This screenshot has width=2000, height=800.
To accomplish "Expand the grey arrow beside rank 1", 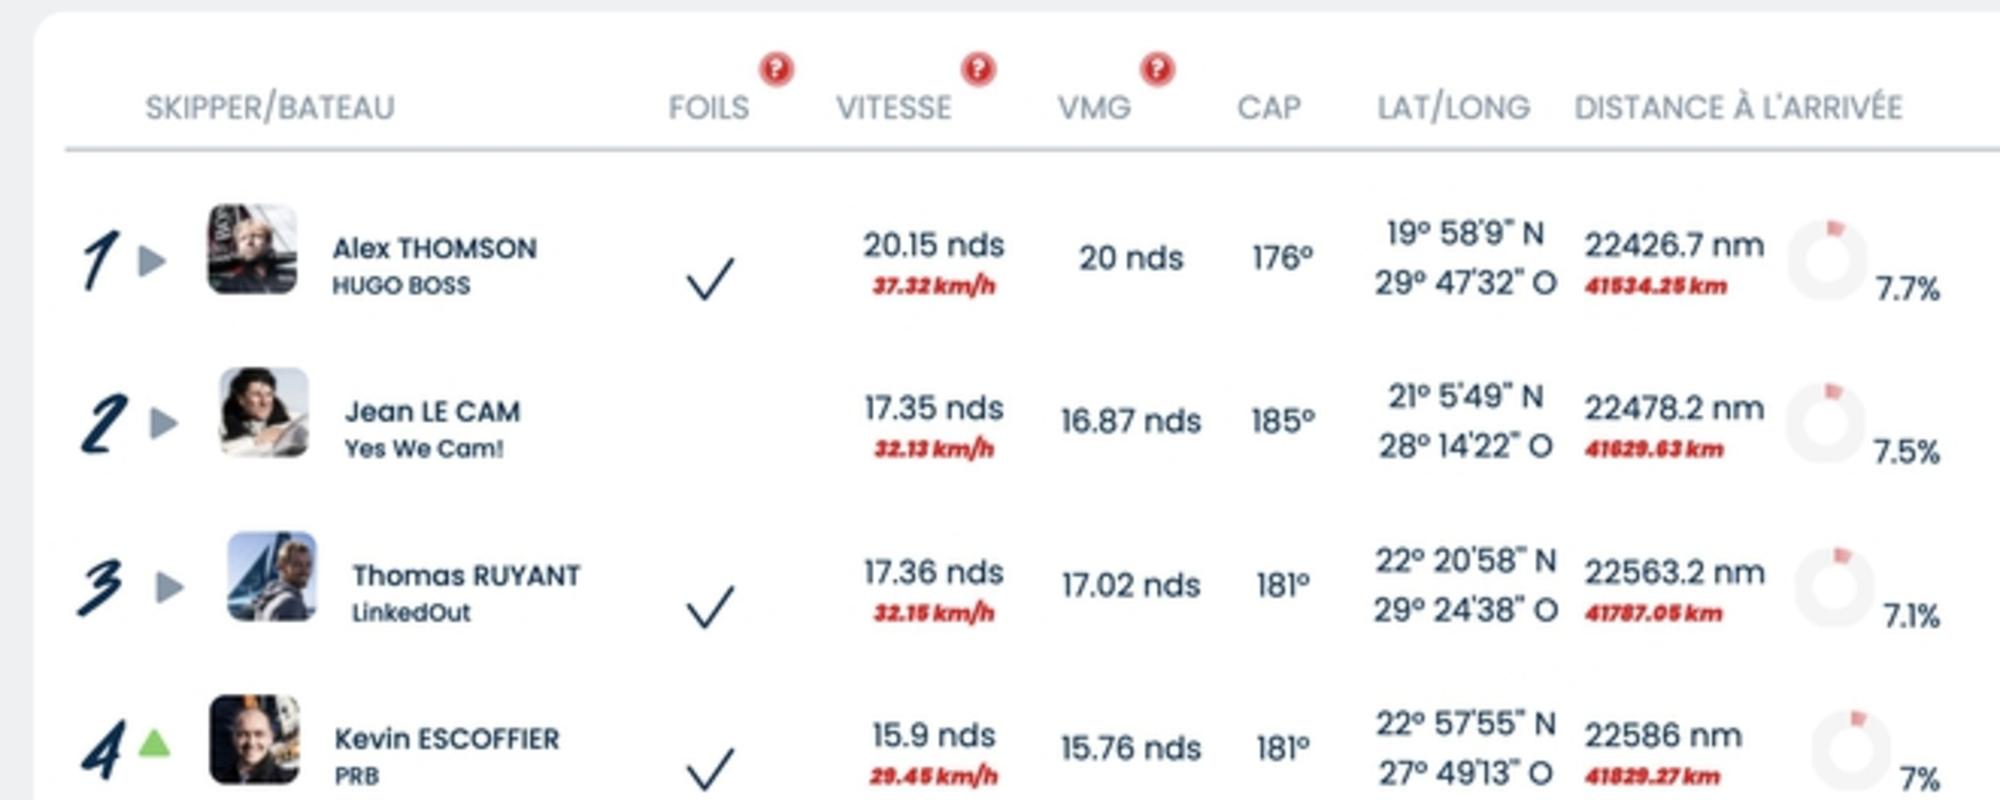I will coord(152,261).
